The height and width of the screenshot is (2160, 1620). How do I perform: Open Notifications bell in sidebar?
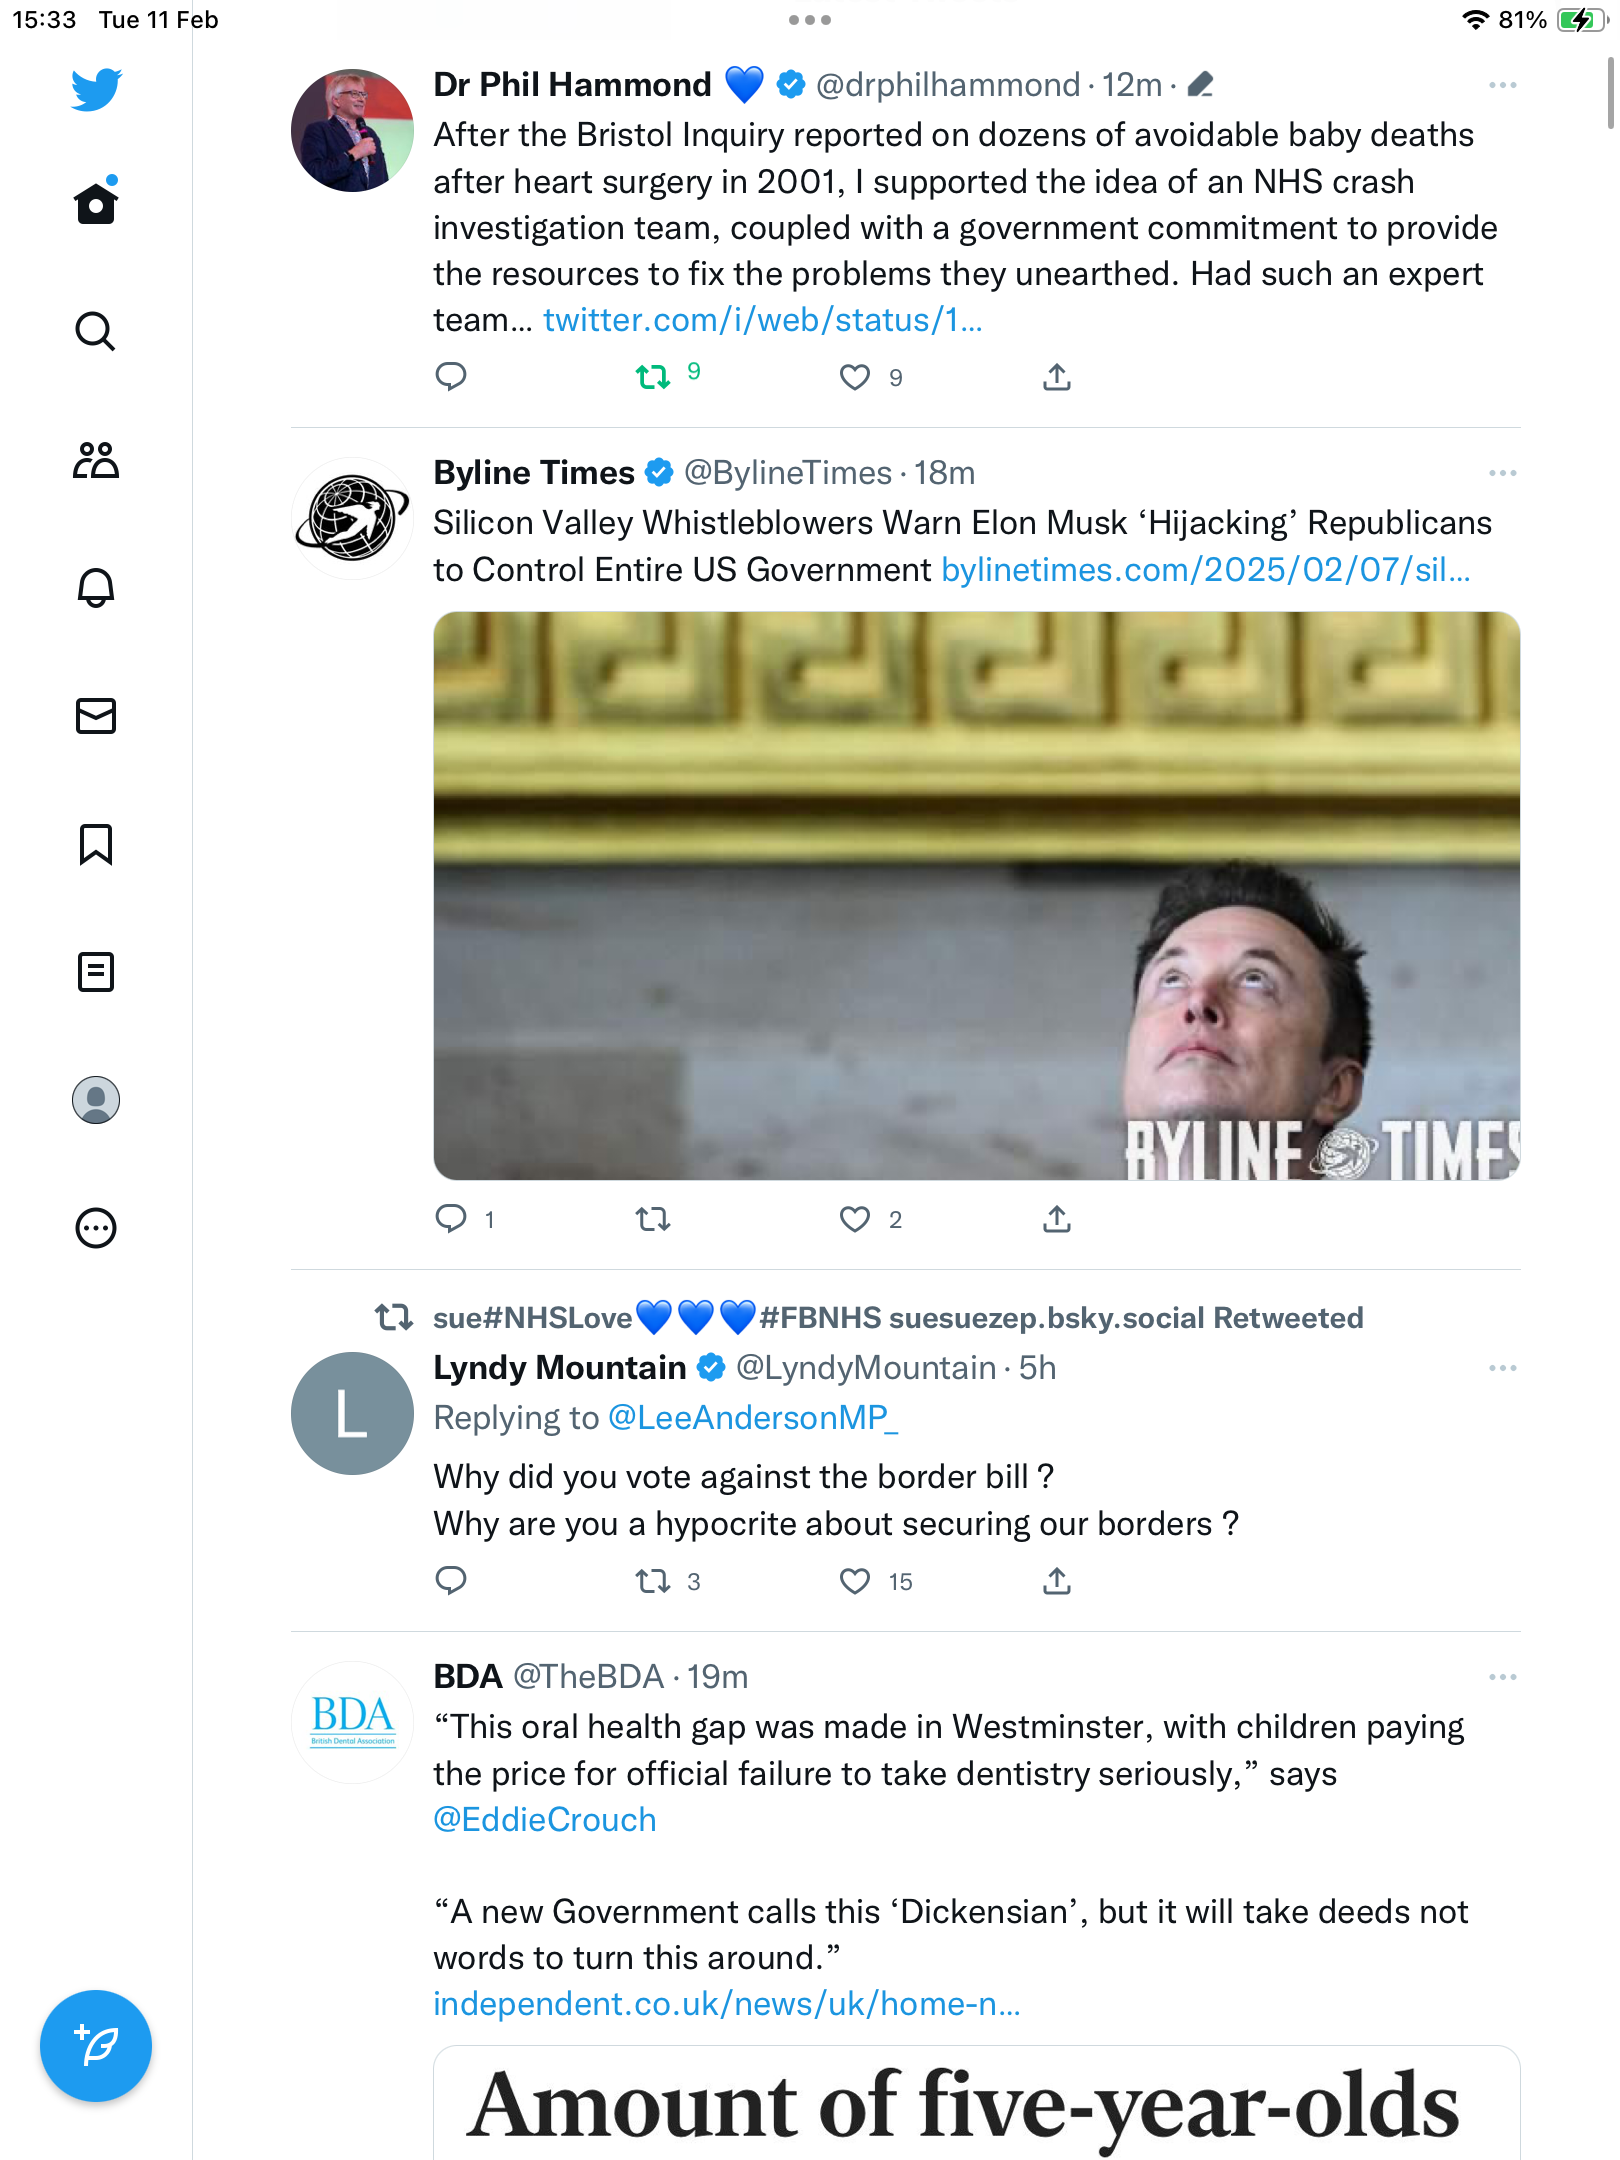[x=96, y=587]
